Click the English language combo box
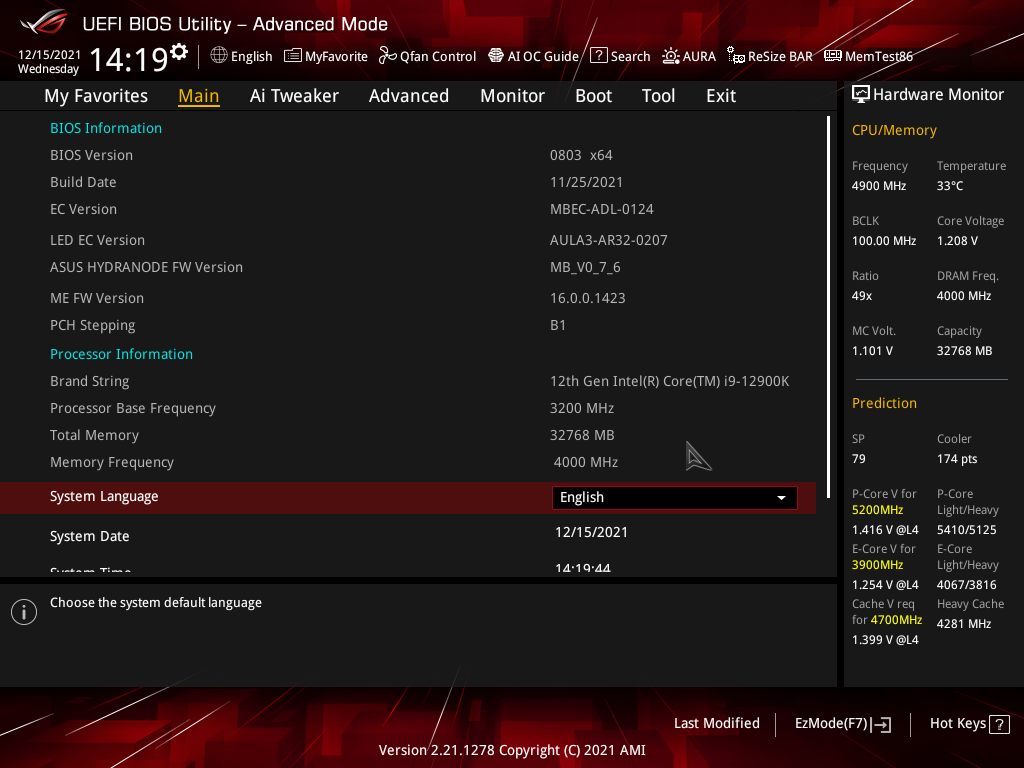The height and width of the screenshot is (768, 1024). tap(675, 498)
